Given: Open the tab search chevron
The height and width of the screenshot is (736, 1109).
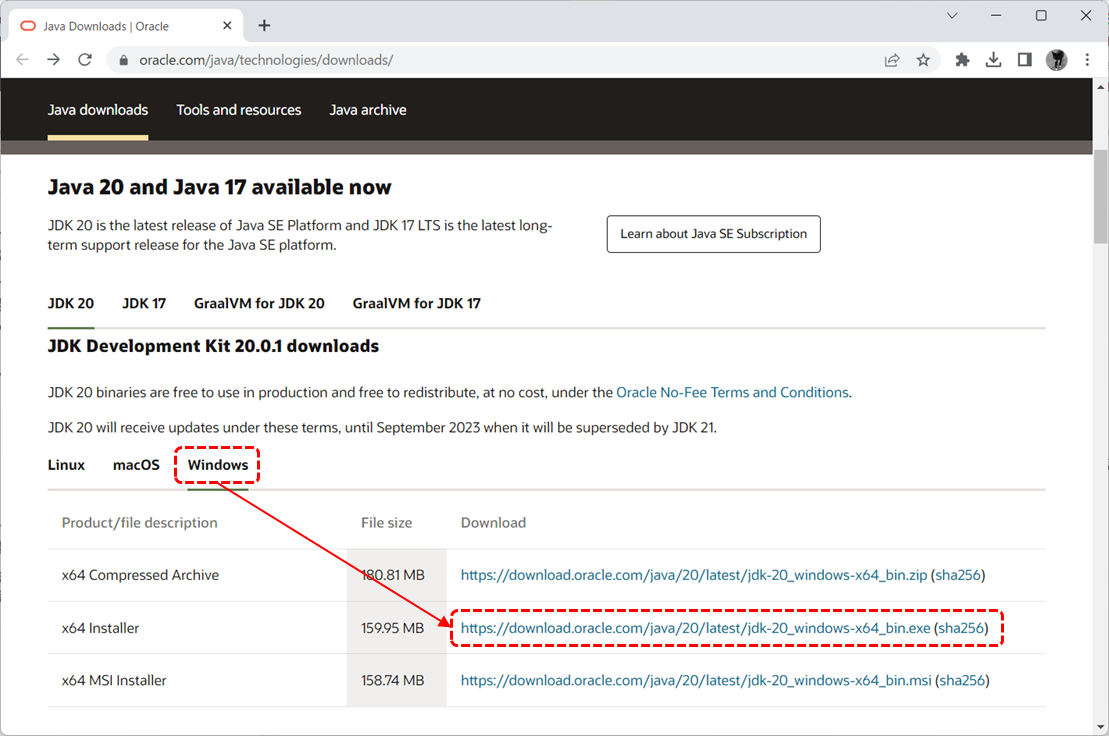Looking at the screenshot, I should [x=952, y=15].
